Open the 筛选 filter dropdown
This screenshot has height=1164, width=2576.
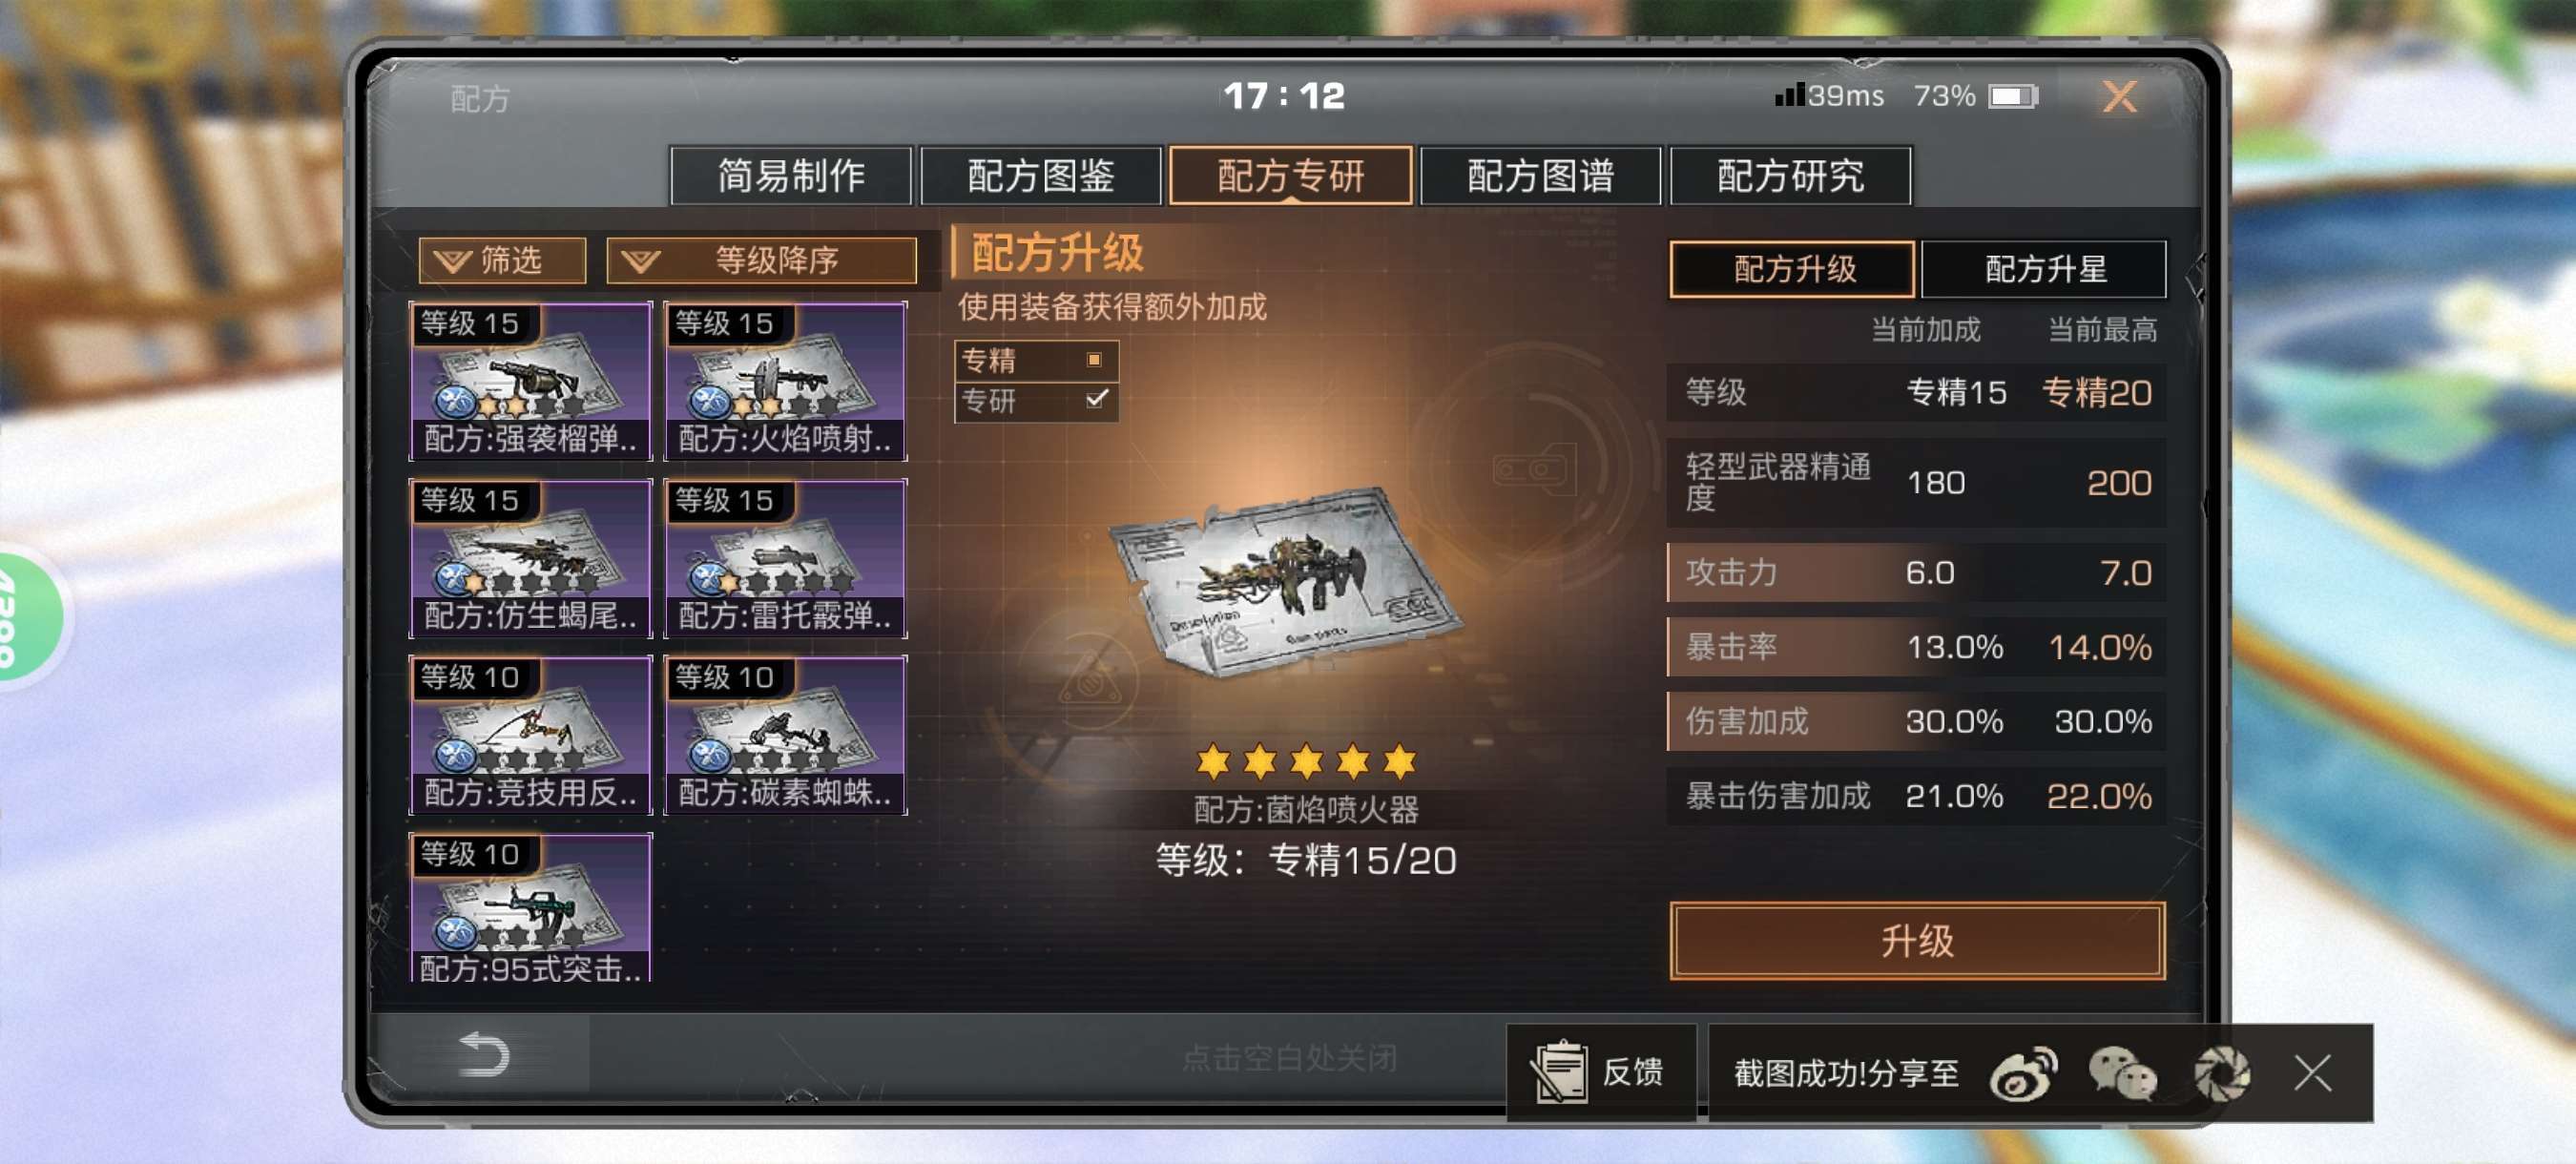click(502, 260)
